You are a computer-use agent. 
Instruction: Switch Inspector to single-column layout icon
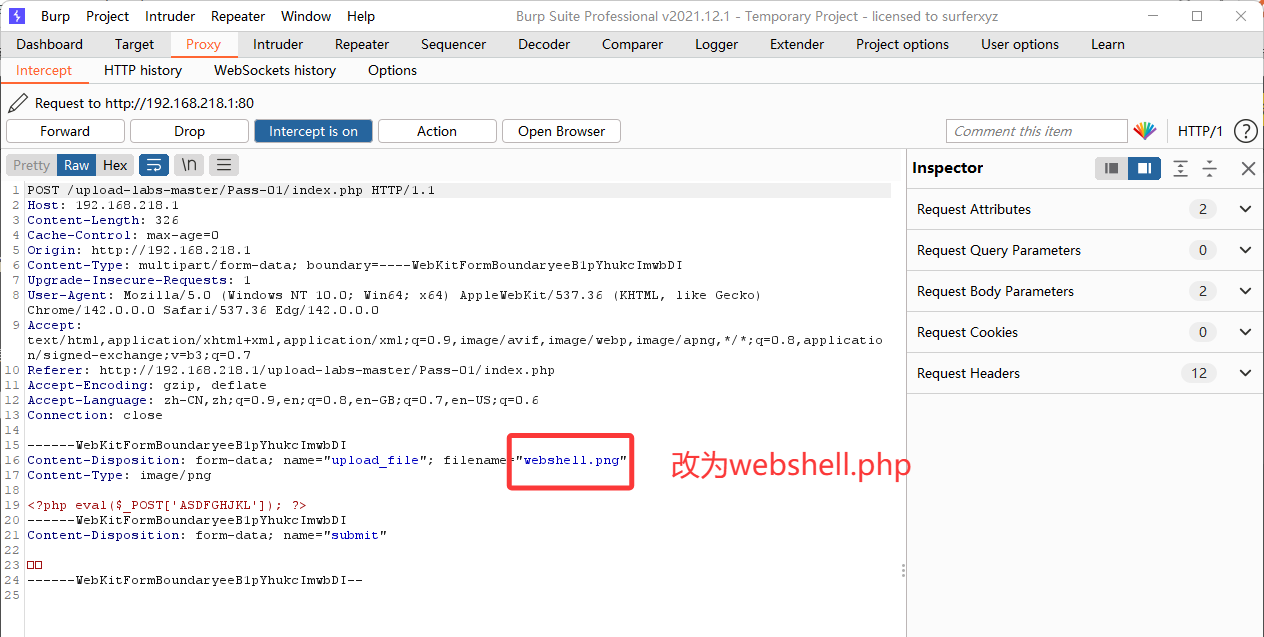tap(1111, 168)
